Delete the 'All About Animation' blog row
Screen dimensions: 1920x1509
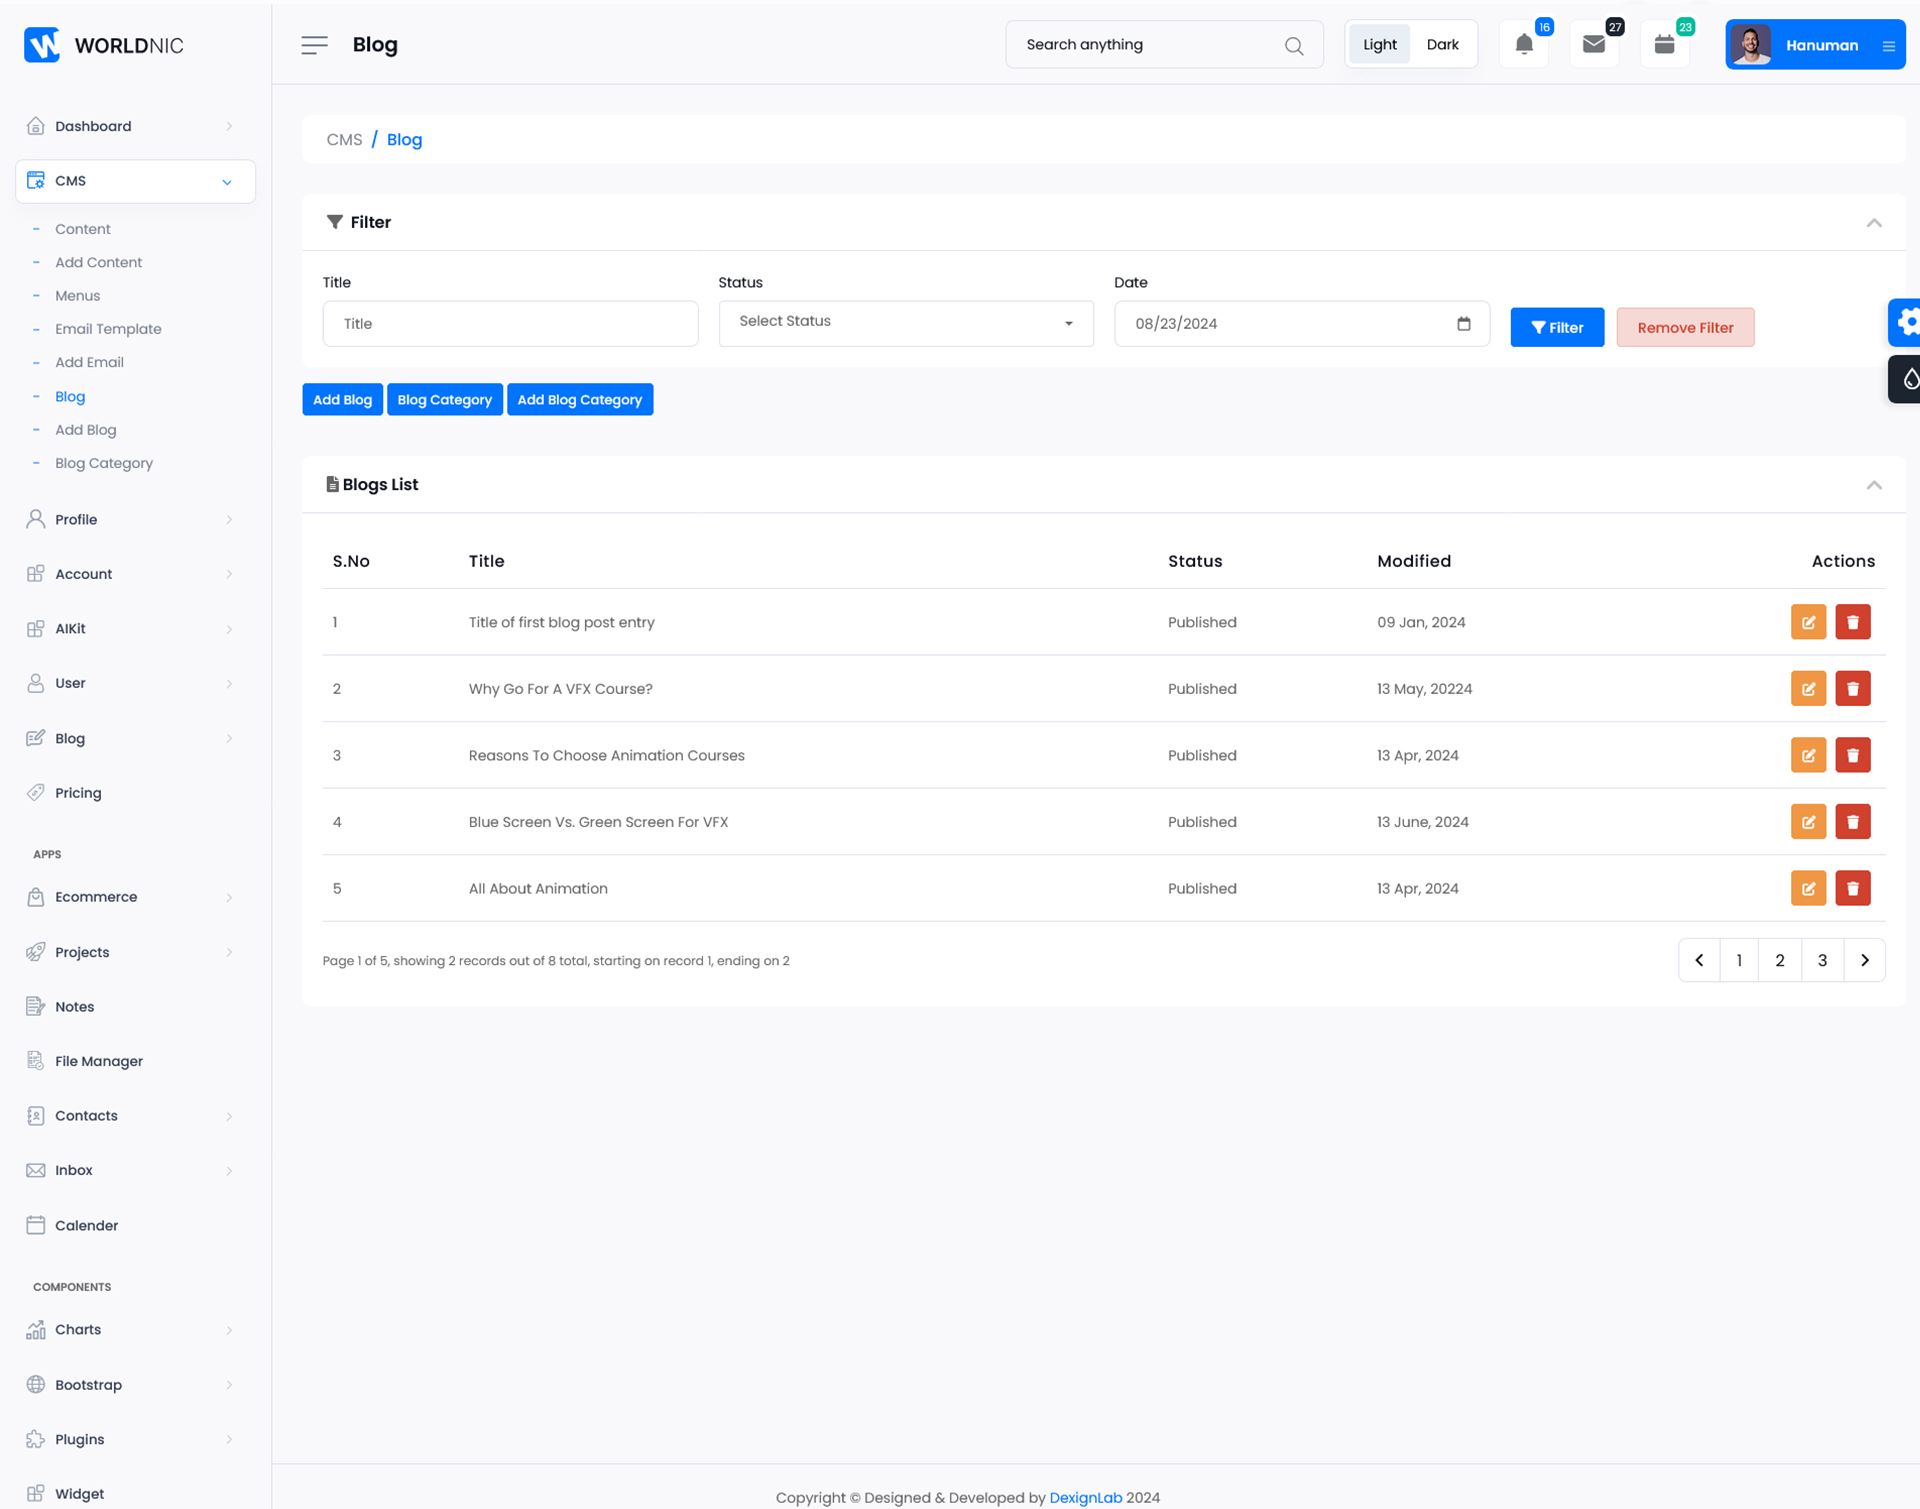(1852, 889)
